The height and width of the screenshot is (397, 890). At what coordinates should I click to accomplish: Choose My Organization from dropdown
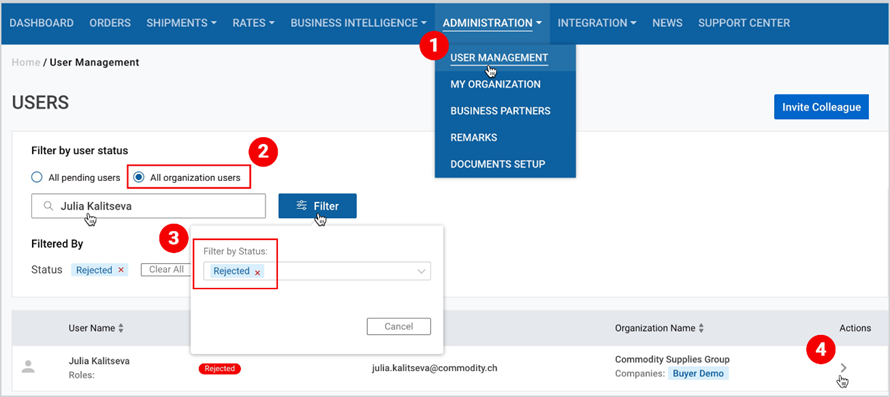495,84
